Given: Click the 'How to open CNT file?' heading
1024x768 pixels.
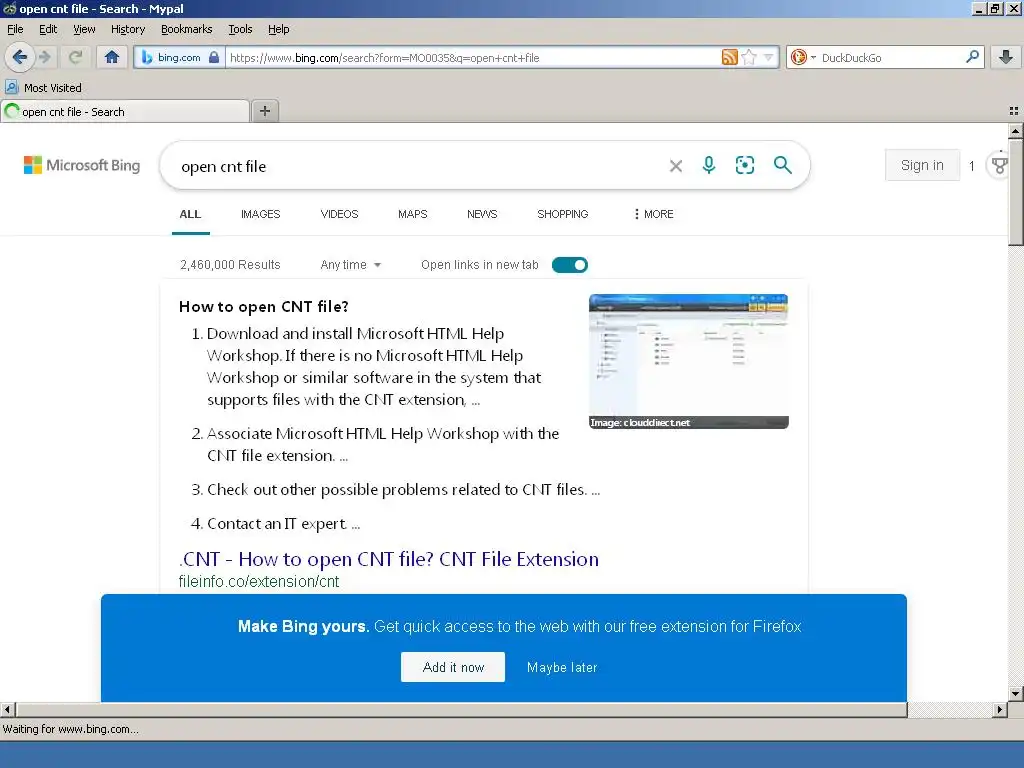Looking at the screenshot, I should pos(264,306).
